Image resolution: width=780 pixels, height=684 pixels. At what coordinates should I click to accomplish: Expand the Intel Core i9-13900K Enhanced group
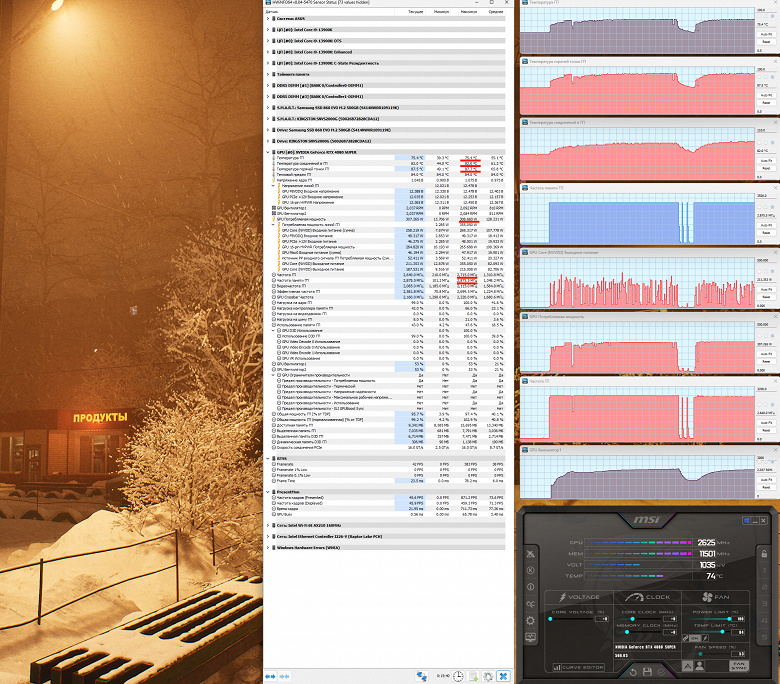point(268,52)
